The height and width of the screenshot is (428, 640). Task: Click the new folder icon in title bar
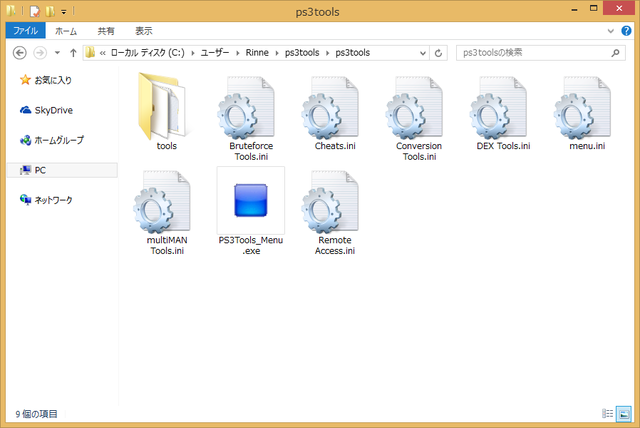[50, 11]
